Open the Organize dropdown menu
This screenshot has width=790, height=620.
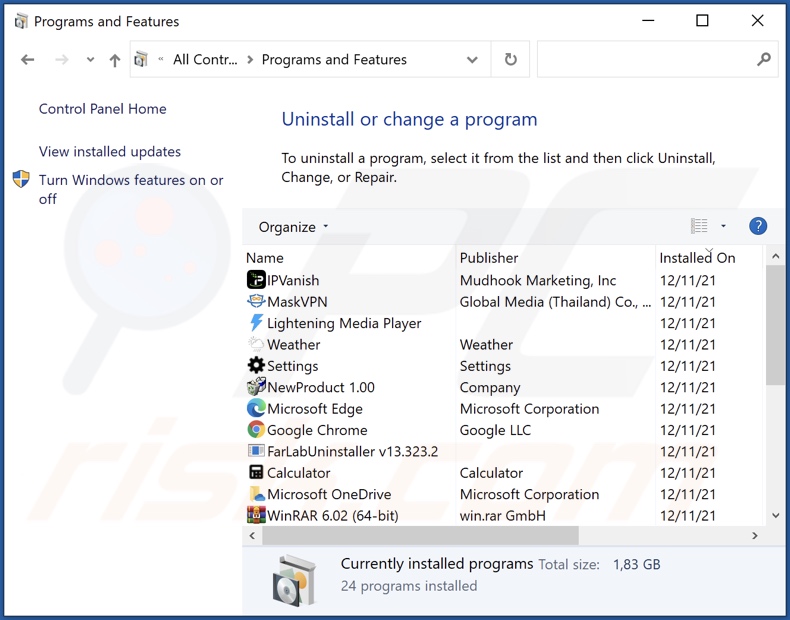(293, 227)
